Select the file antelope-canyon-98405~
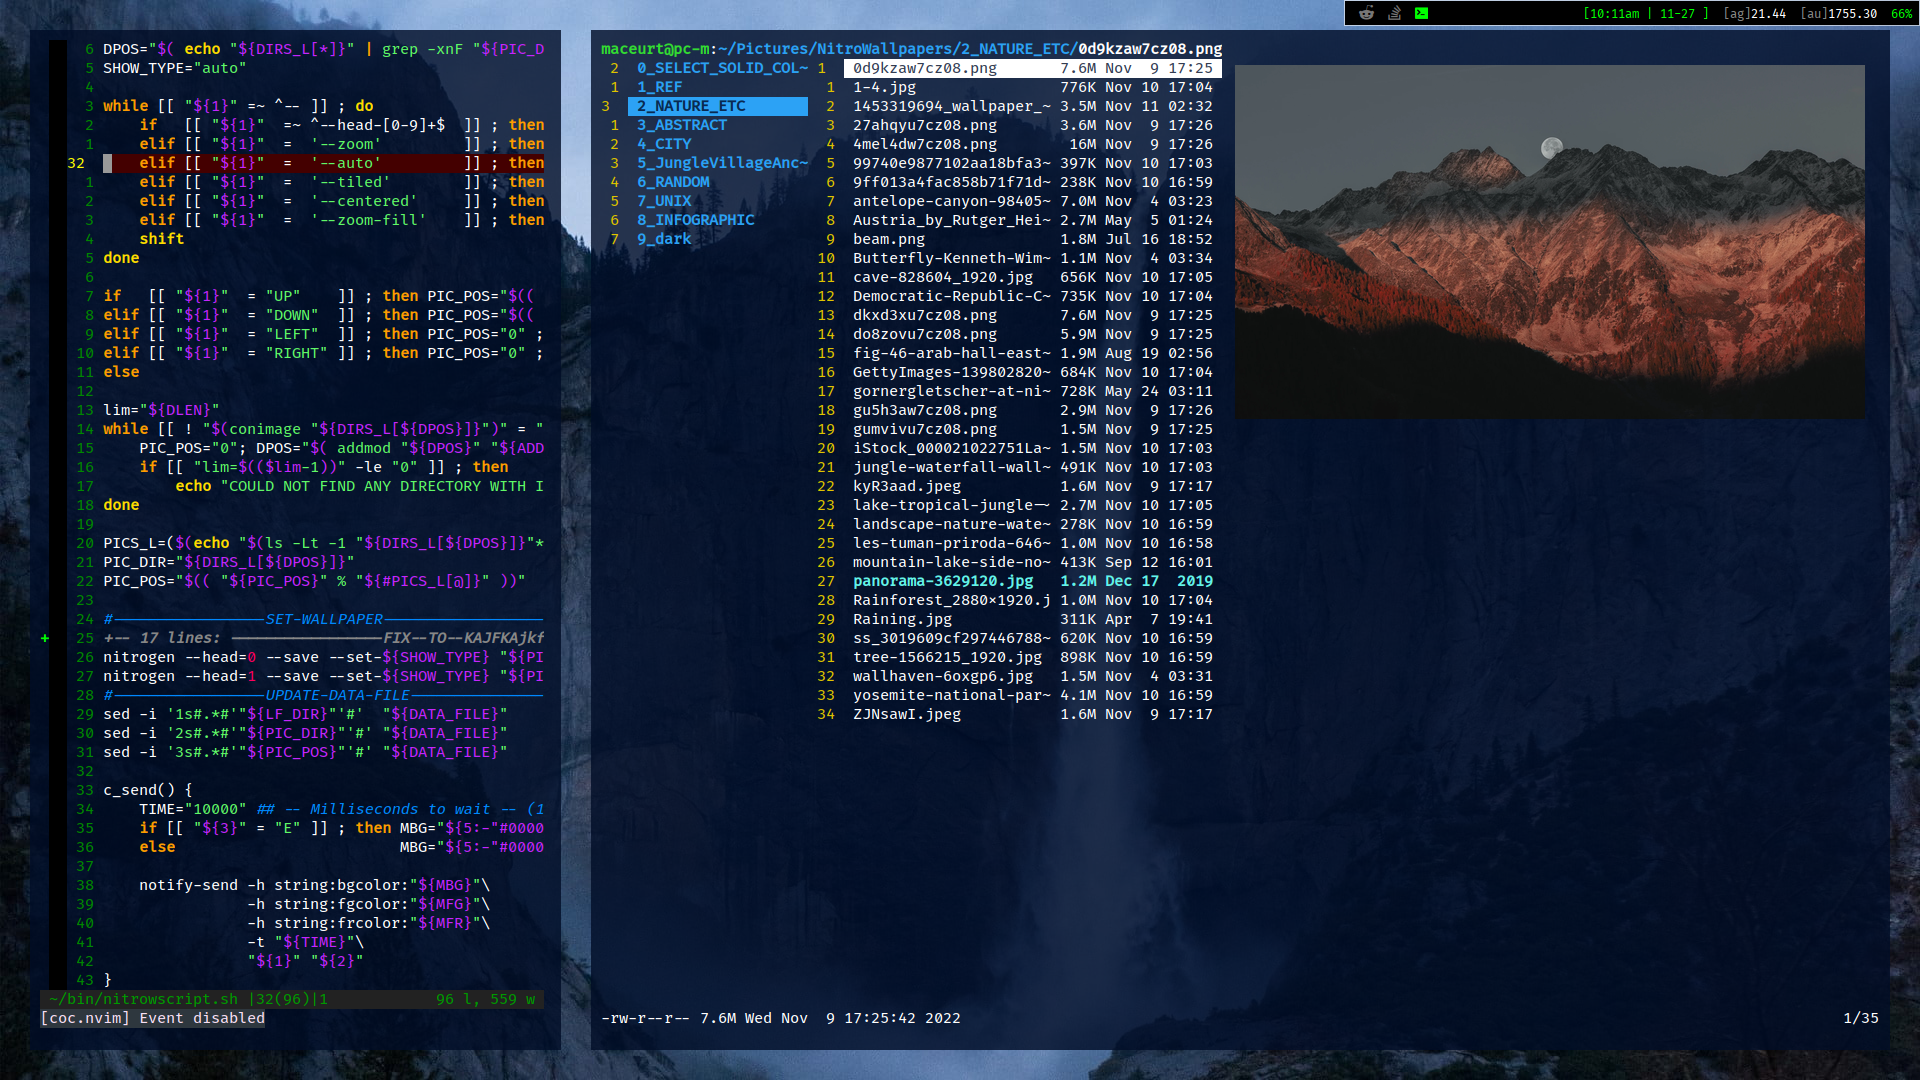The width and height of the screenshot is (1920, 1080). coord(1032,201)
